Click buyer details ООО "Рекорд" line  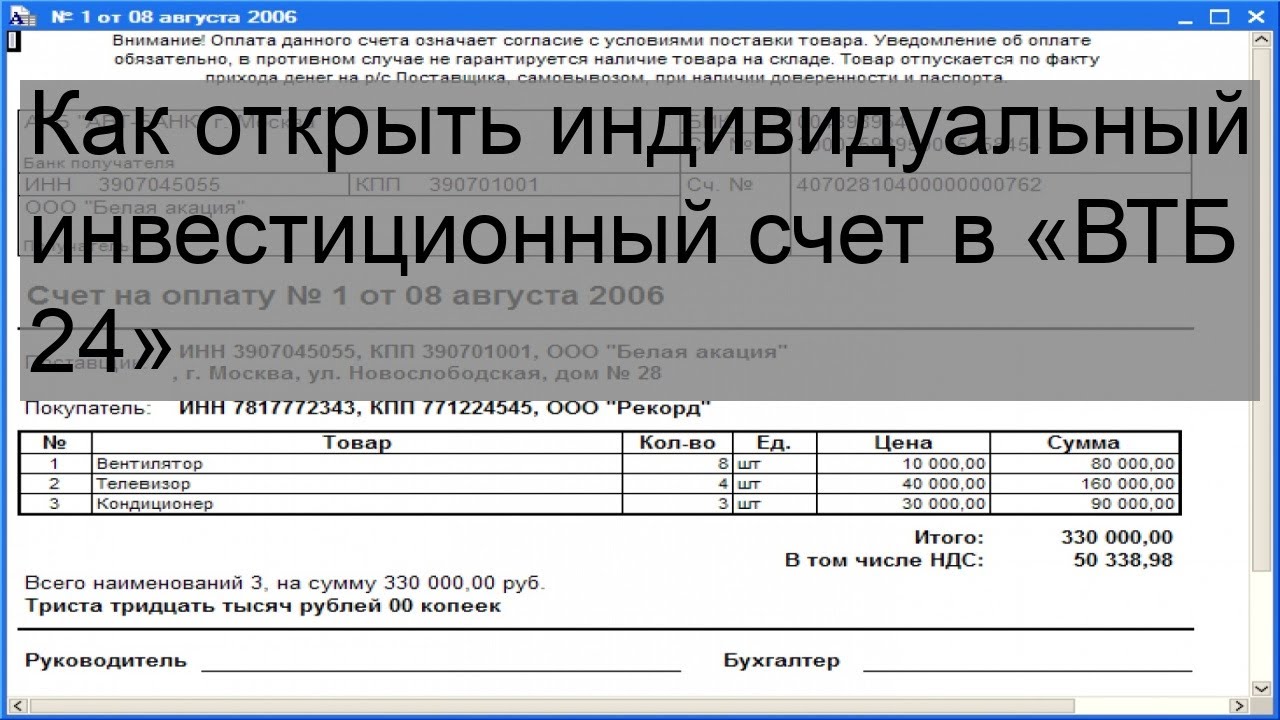coord(445,408)
